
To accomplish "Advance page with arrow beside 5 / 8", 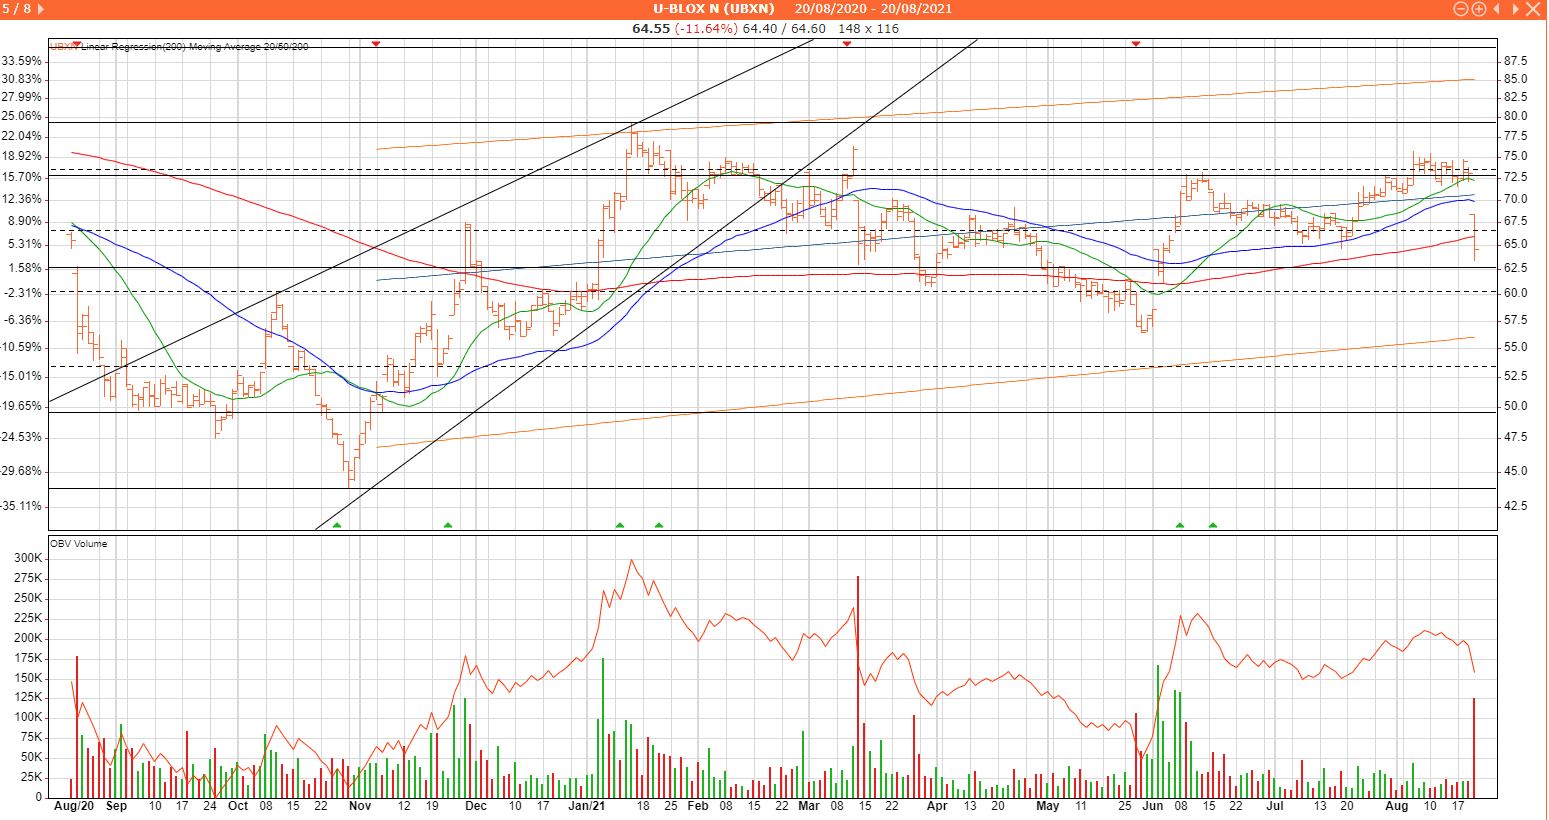I will [x=40, y=9].
